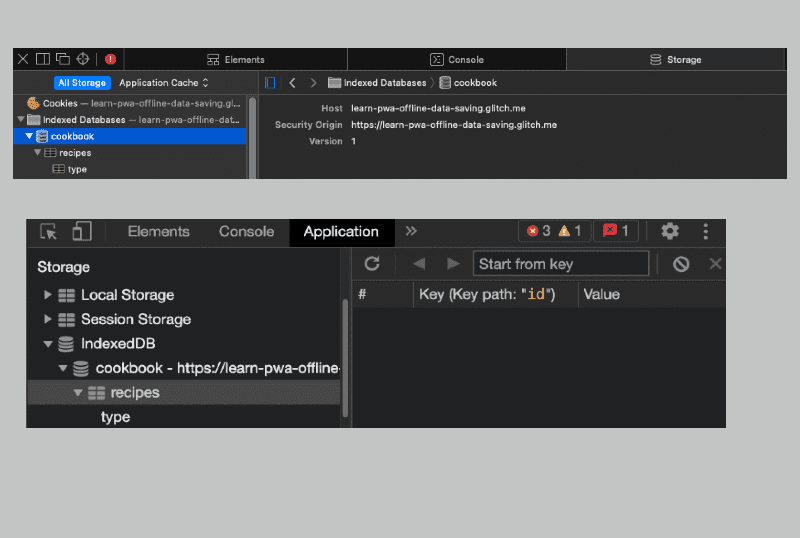Switch to the Safari Elements tab
Viewport: 800px width, 538px height.
click(x=236, y=60)
